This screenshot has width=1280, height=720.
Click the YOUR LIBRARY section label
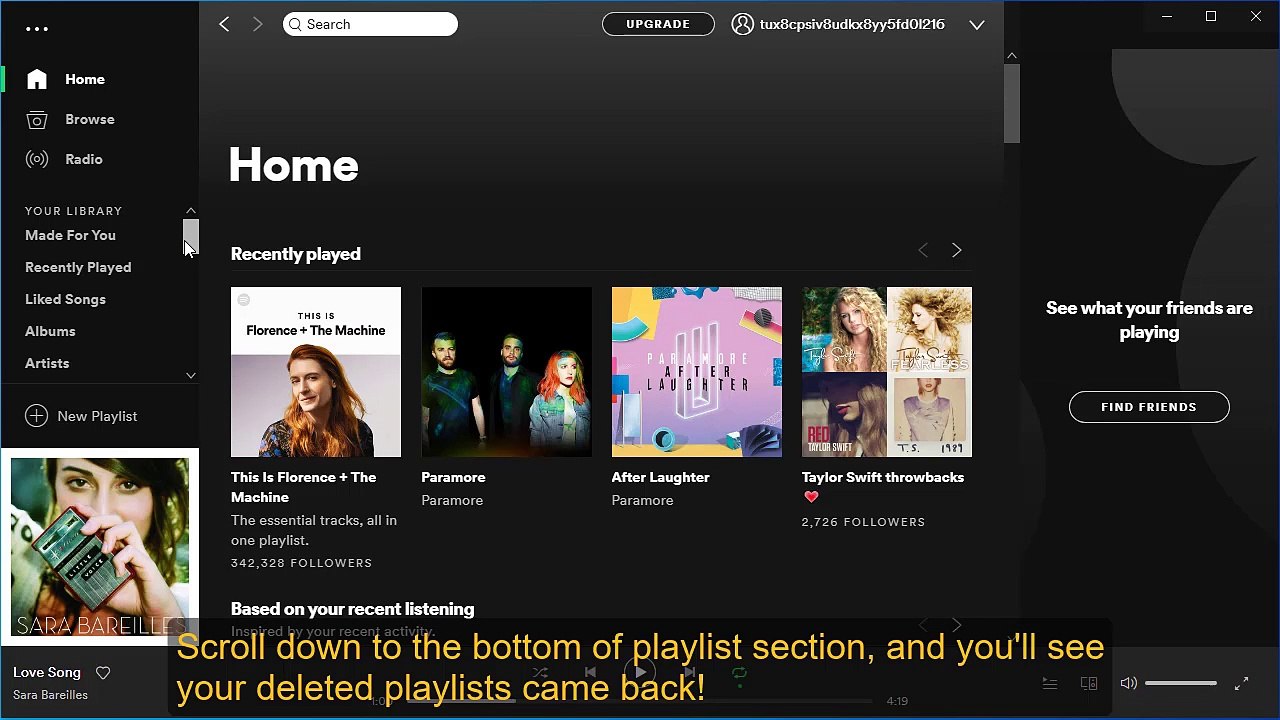(x=74, y=211)
